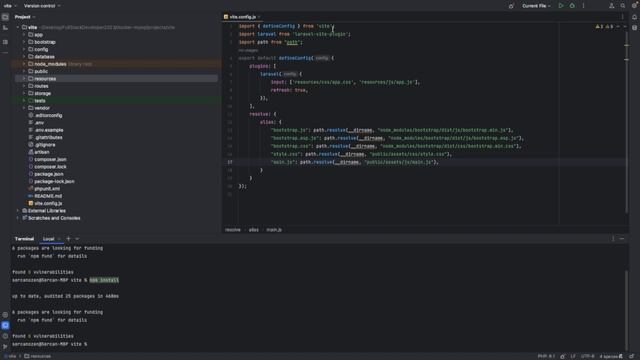Open the More Actions vertical dots menu
640x360 pixels.
click(584, 6)
